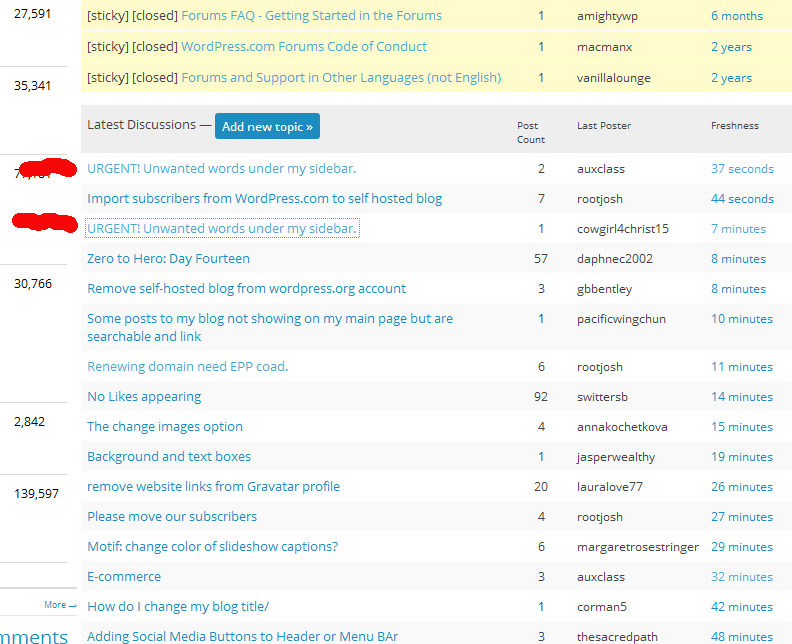Open Please move our subscribers topic
Image resolution: width=792 pixels, height=644 pixels.
(x=172, y=516)
